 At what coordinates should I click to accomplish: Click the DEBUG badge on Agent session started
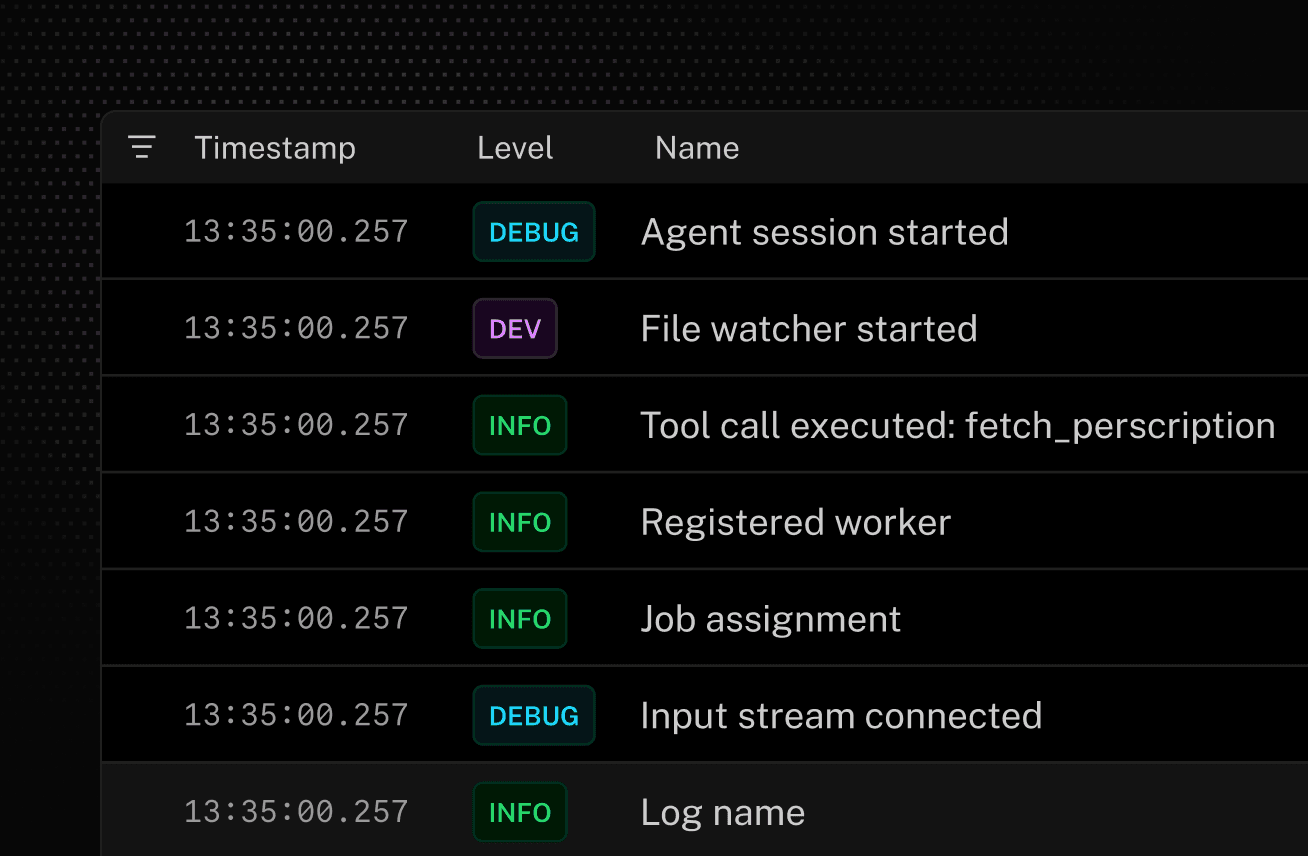tap(533, 231)
